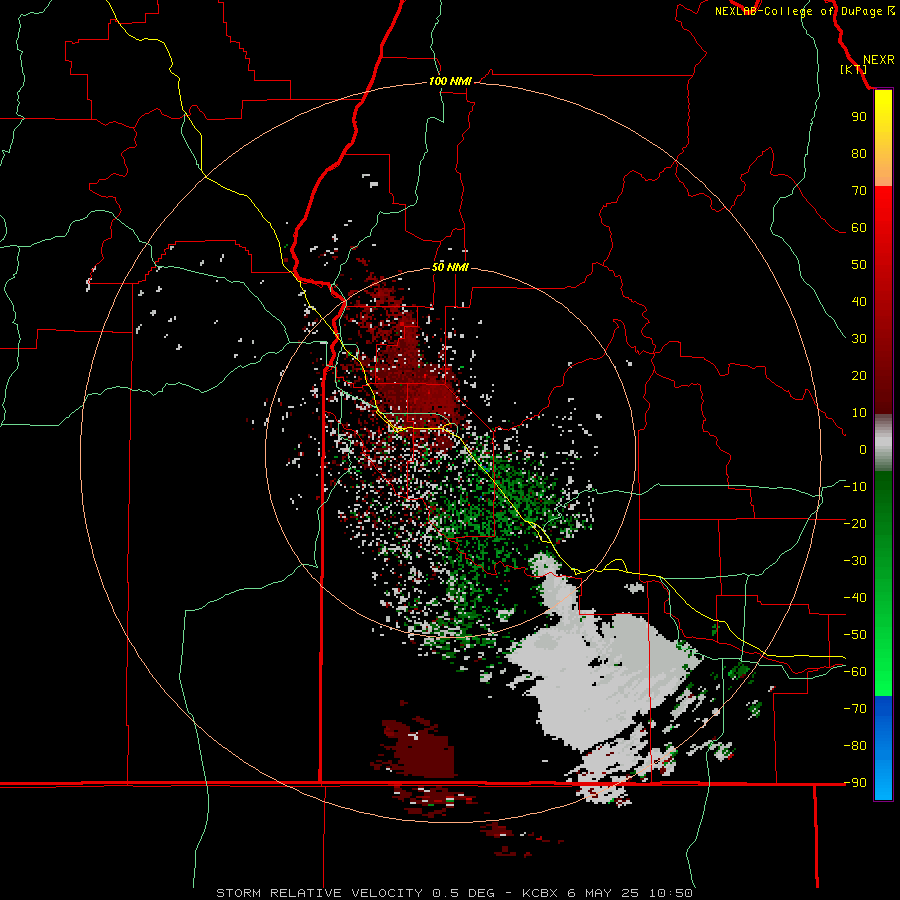Viewport: 900px width, 900px height.
Task: Click the -40 value on velocity scale
Action: [x=855, y=598]
